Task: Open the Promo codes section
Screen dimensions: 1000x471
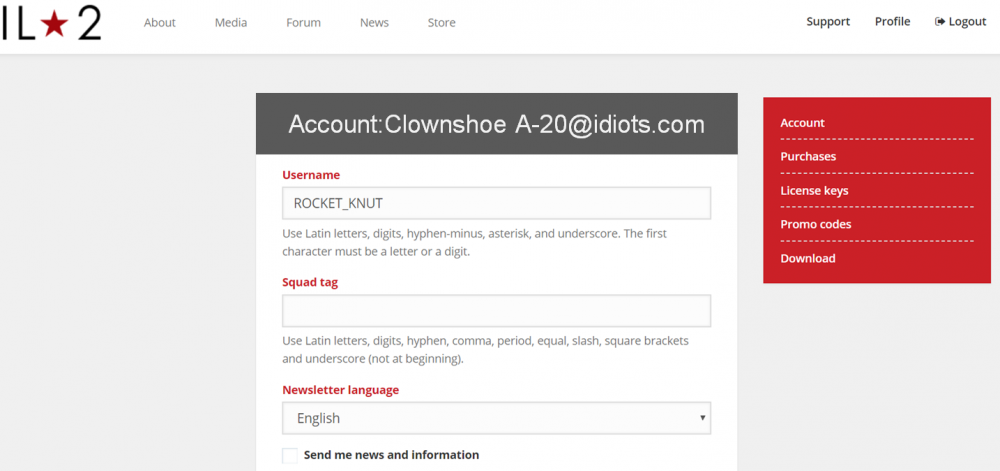Action: 816,225
